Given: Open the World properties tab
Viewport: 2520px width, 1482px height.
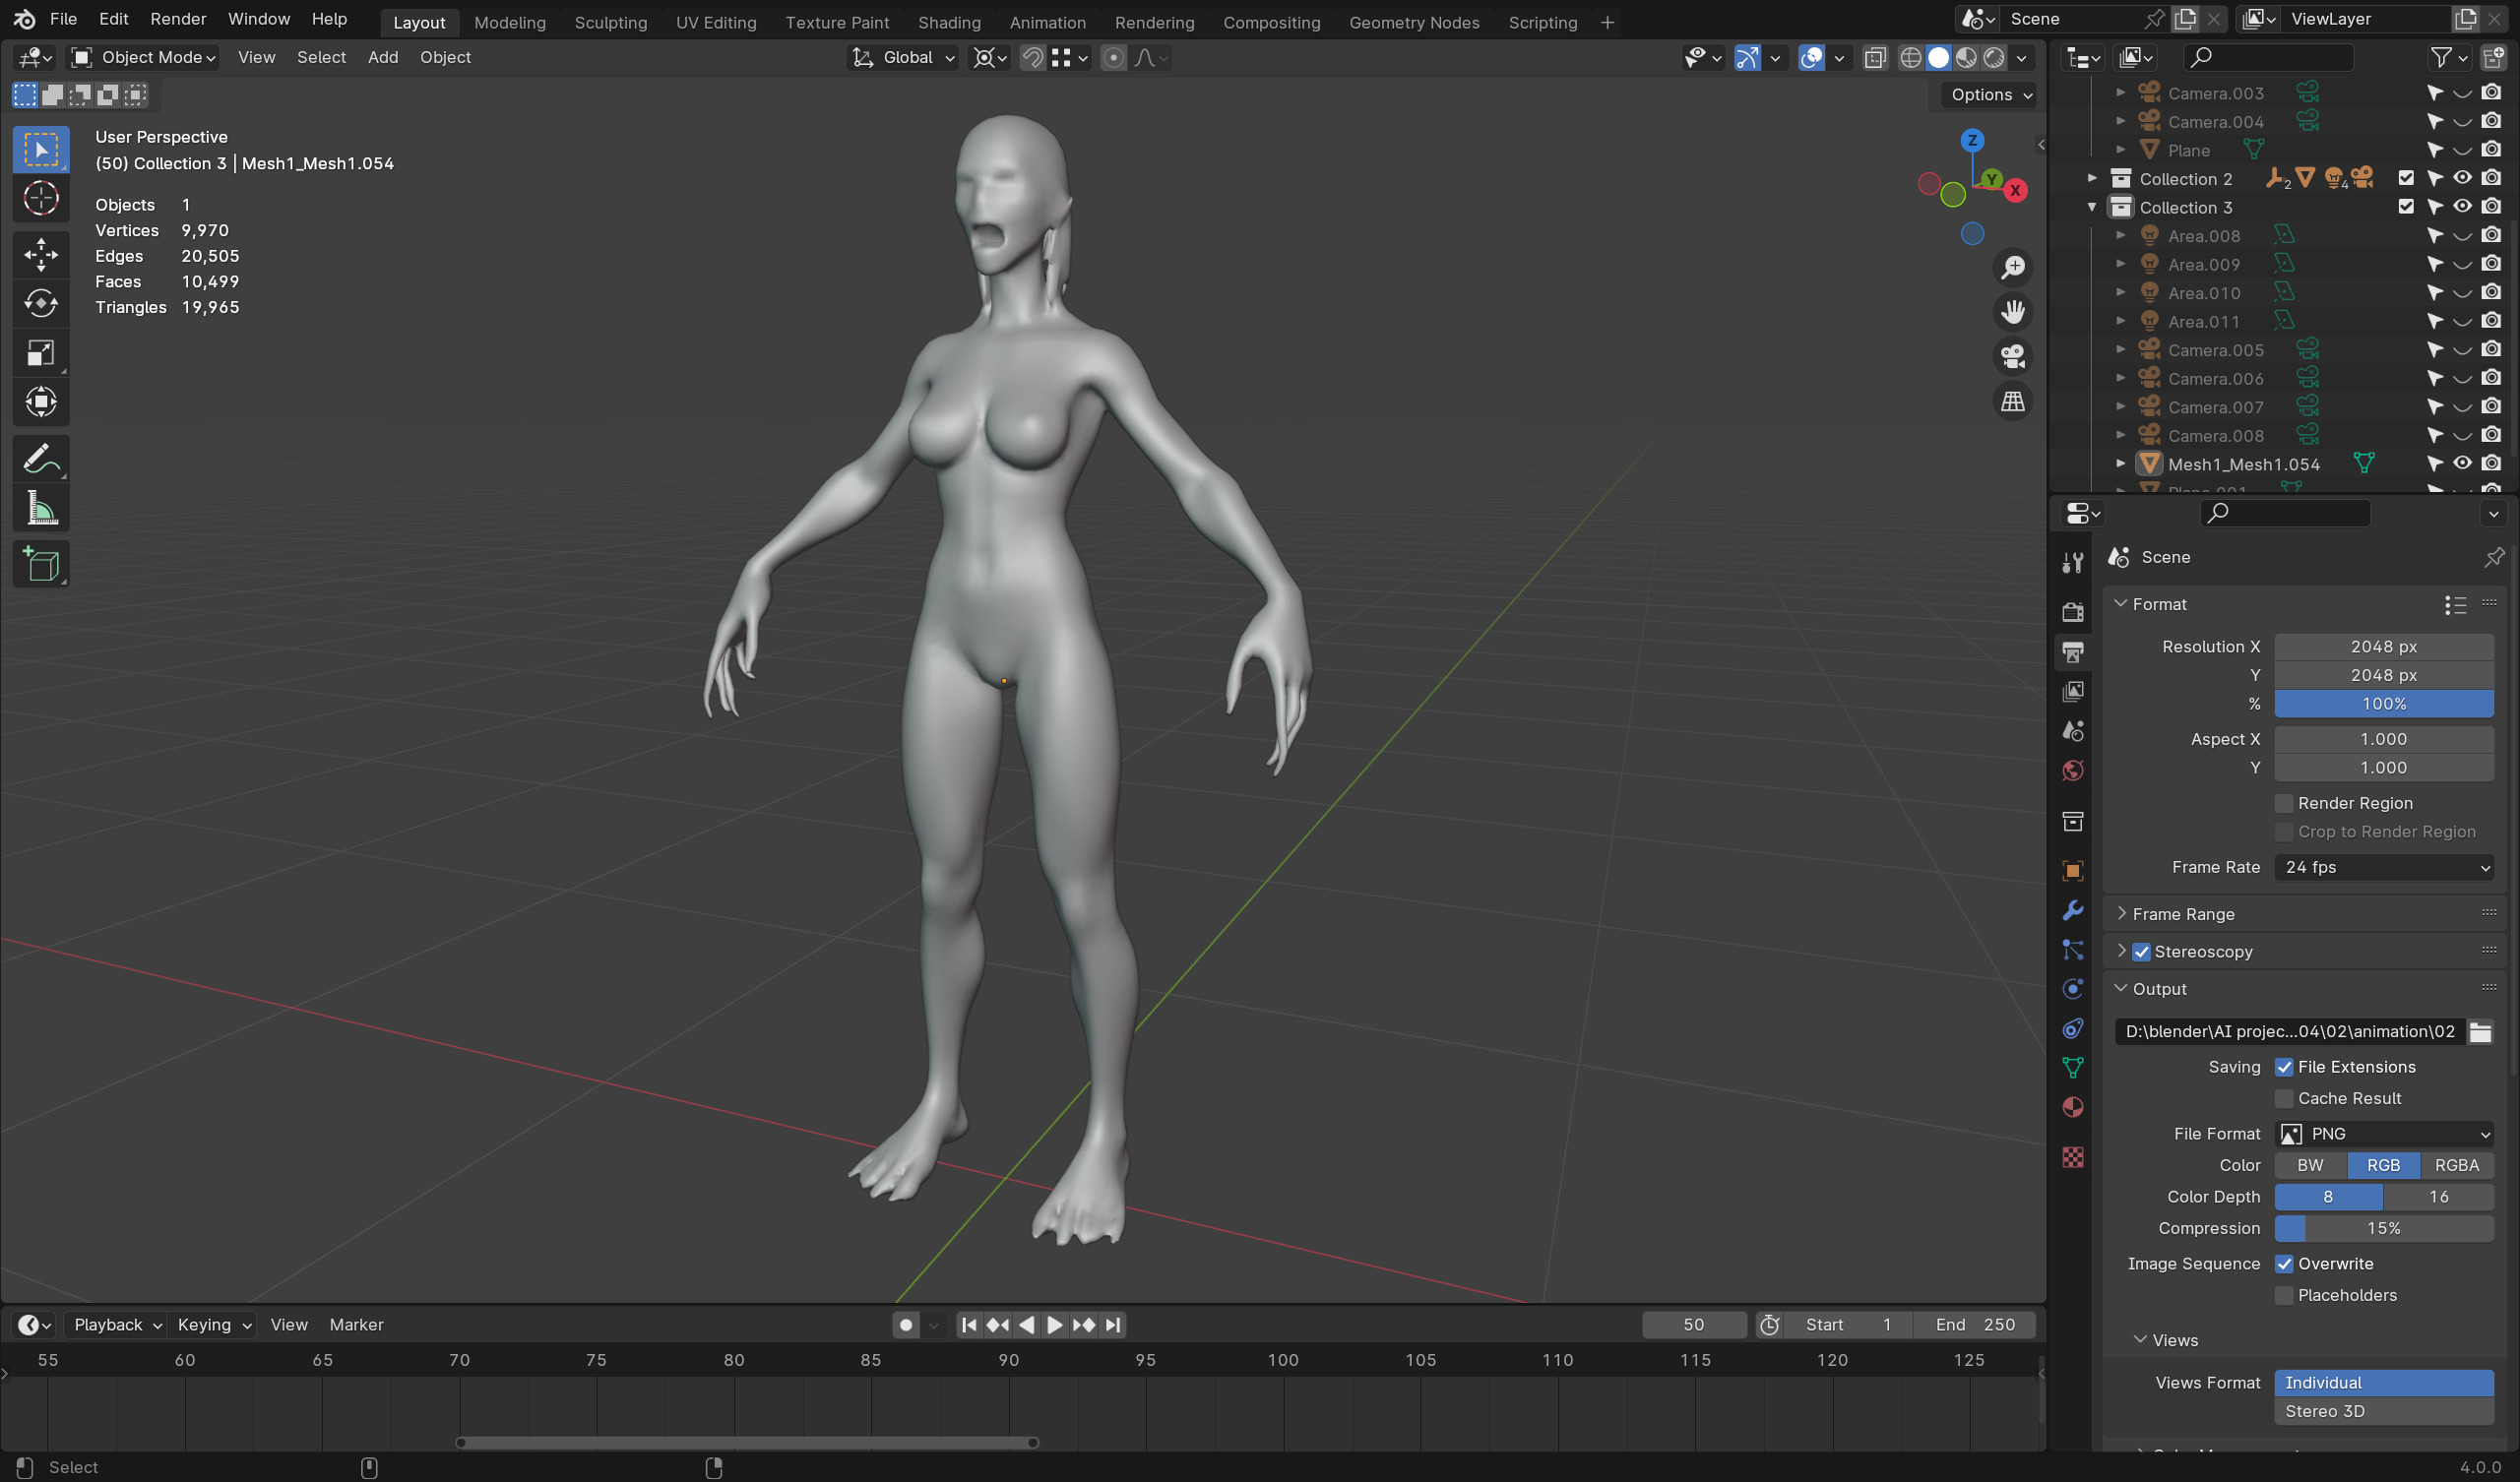Looking at the screenshot, I should click(x=2073, y=771).
